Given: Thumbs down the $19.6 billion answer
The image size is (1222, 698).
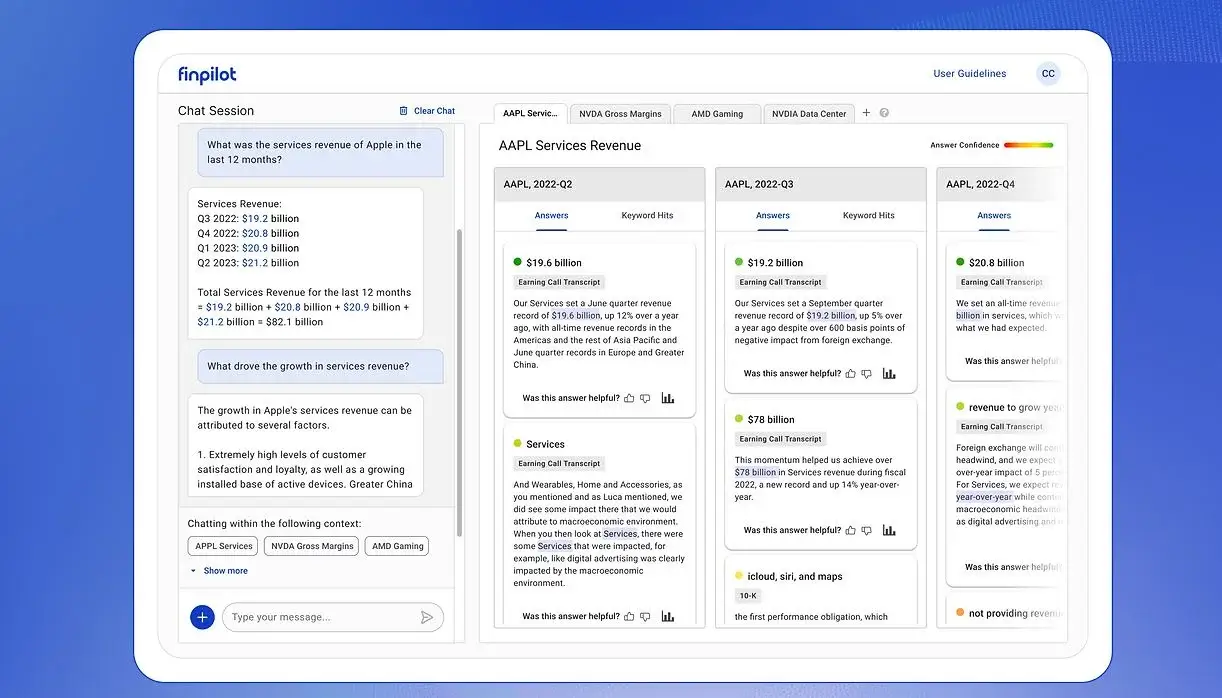Looking at the screenshot, I should coord(645,398).
